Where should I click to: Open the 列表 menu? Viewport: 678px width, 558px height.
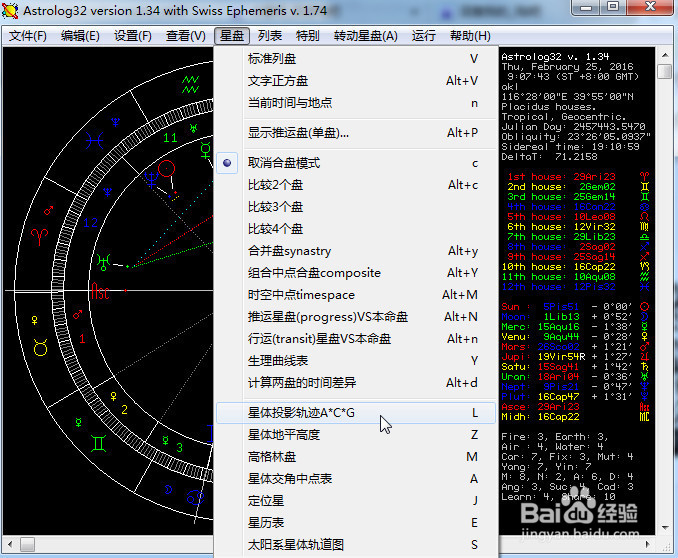(270, 36)
